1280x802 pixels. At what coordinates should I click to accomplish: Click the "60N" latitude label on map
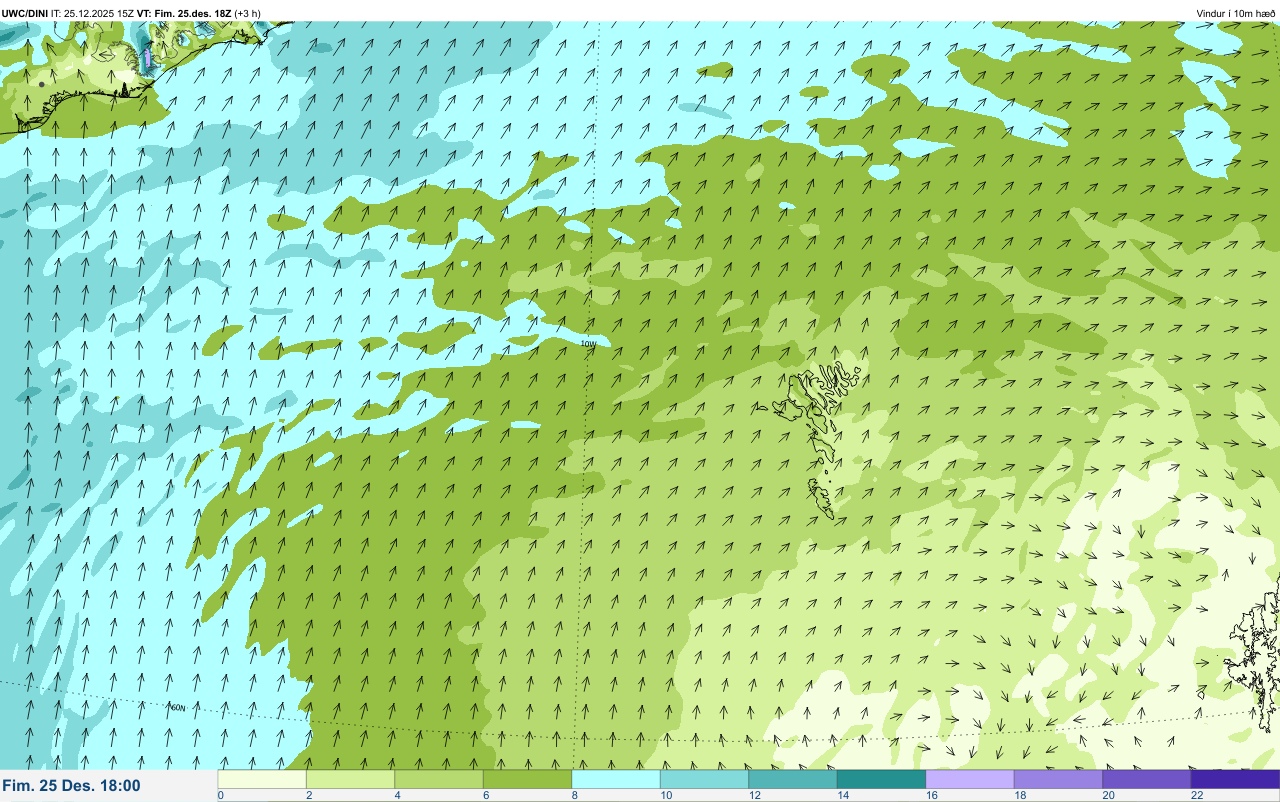coord(178,708)
